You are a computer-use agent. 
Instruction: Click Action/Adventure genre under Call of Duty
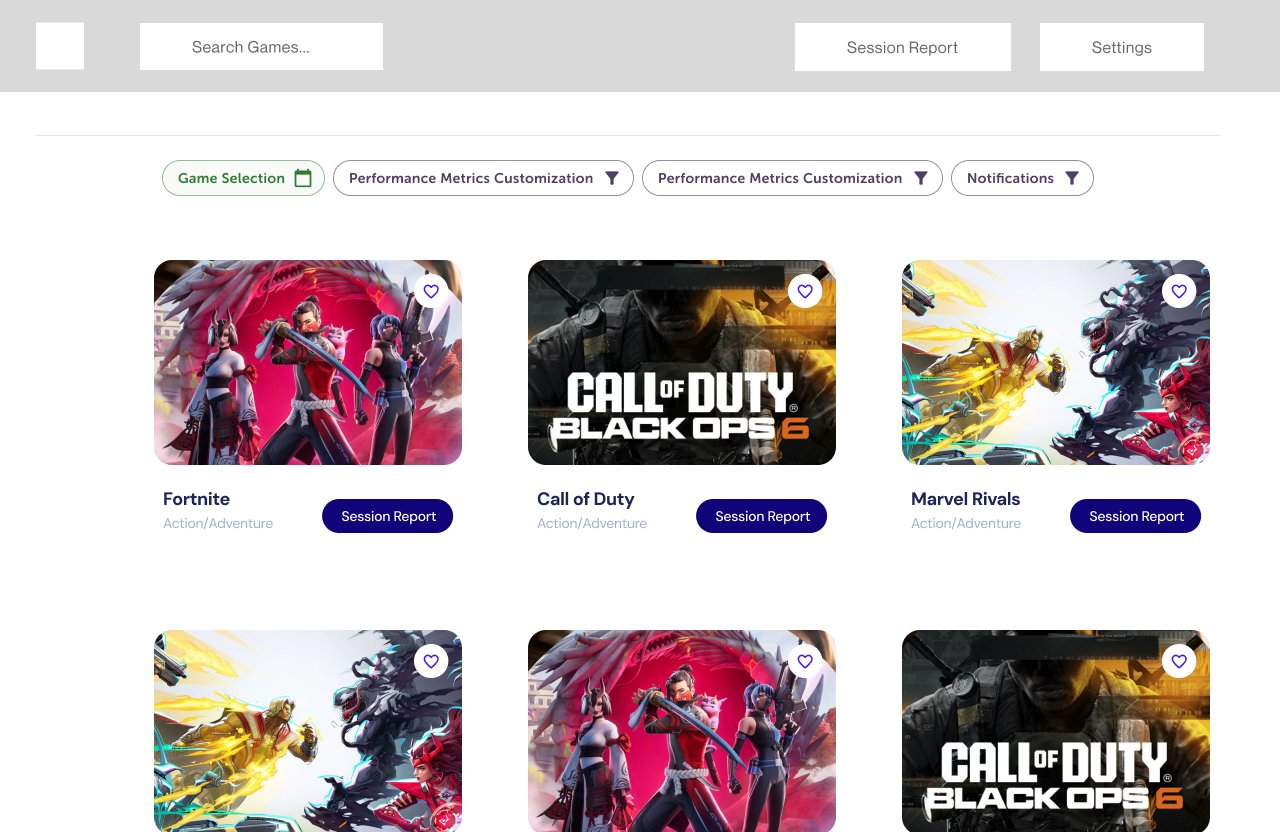(x=592, y=523)
